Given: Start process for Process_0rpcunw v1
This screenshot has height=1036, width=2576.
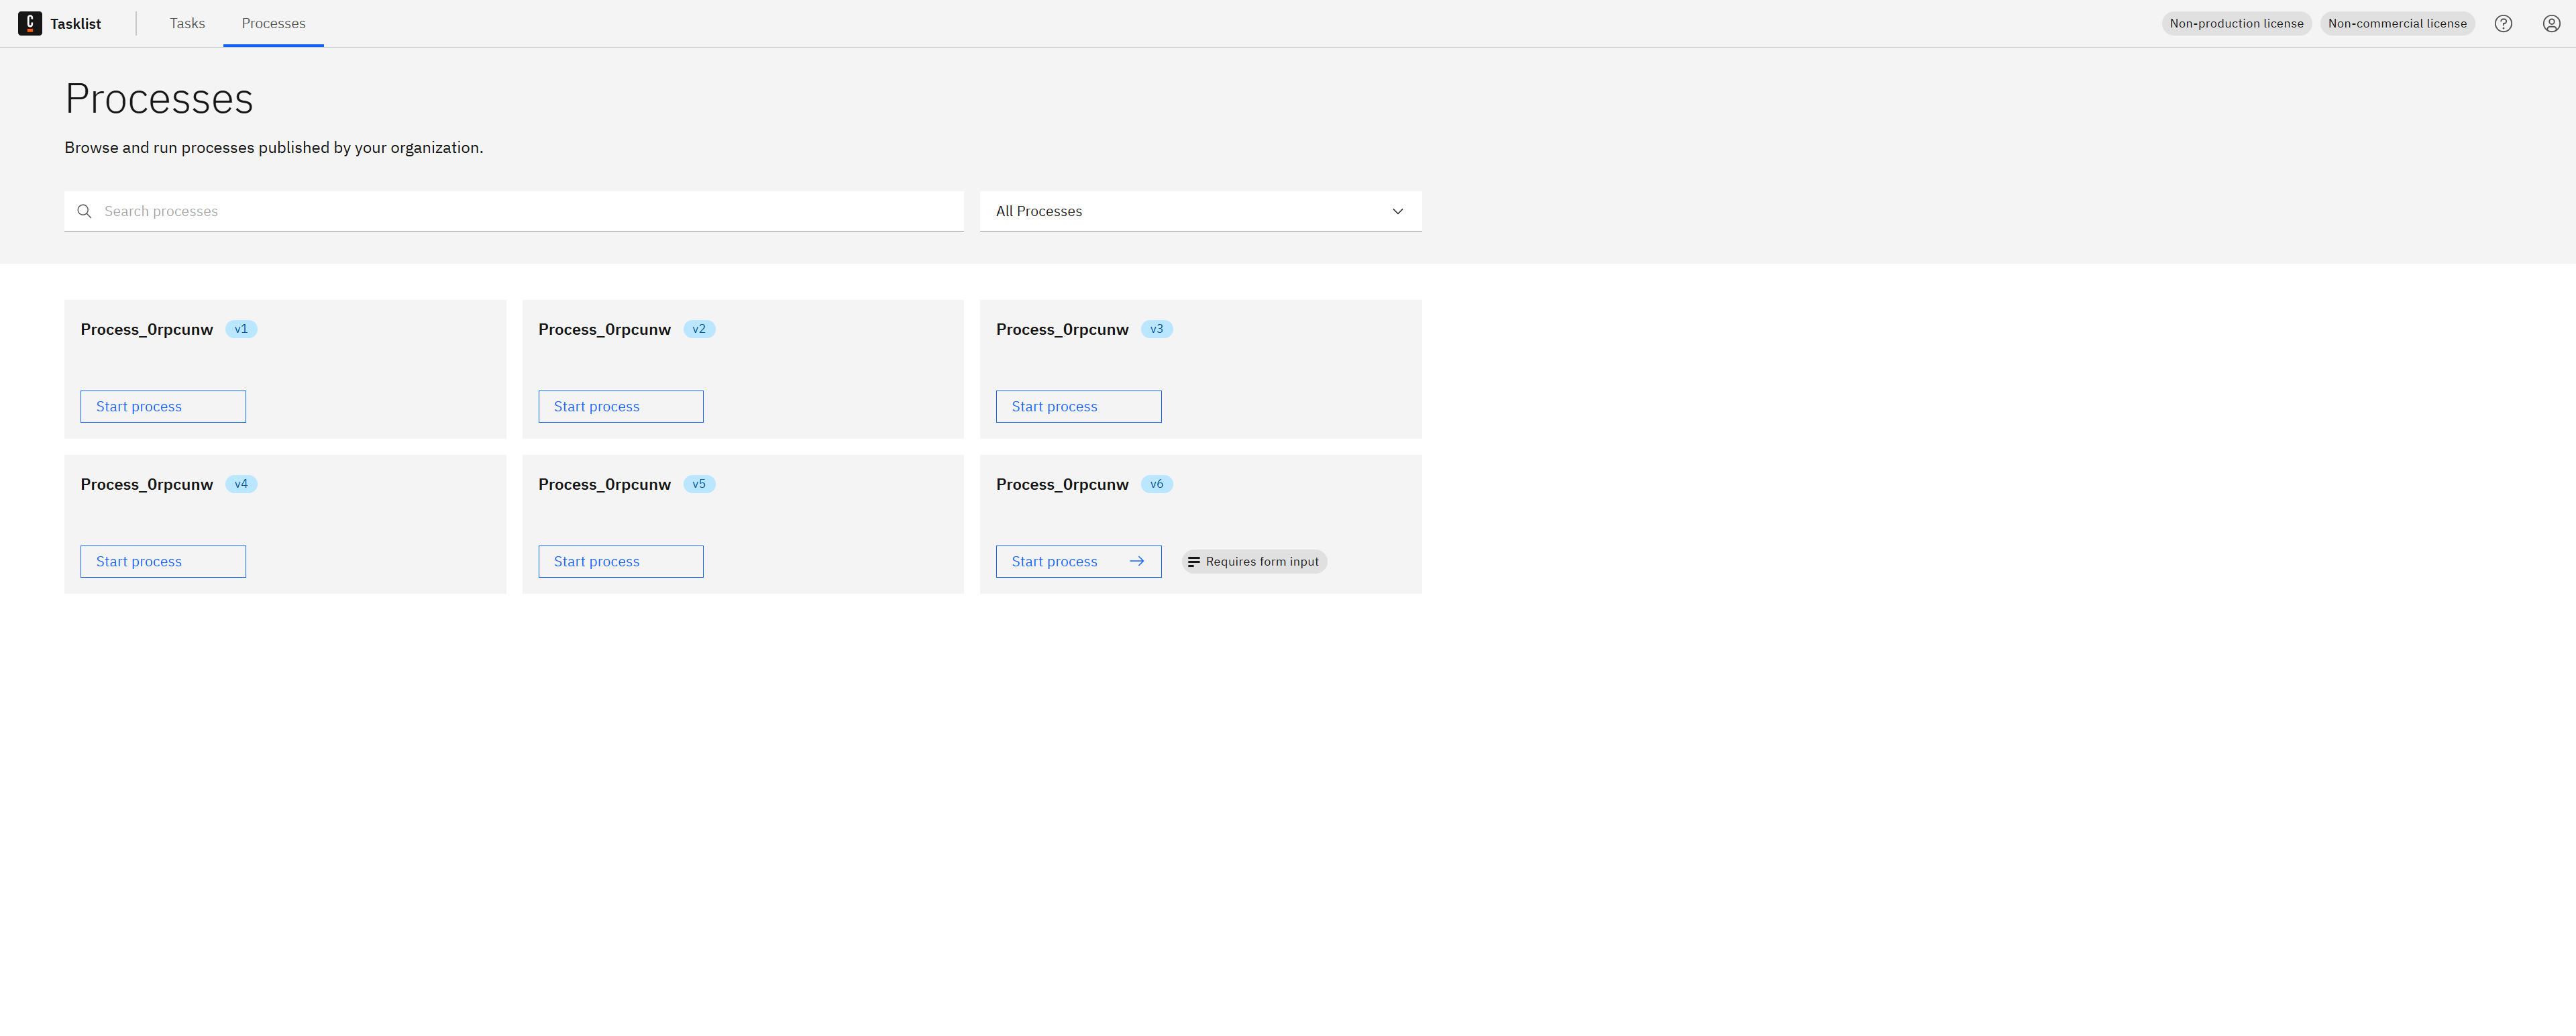Looking at the screenshot, I should pyautogui.click(x=163, y=406).
